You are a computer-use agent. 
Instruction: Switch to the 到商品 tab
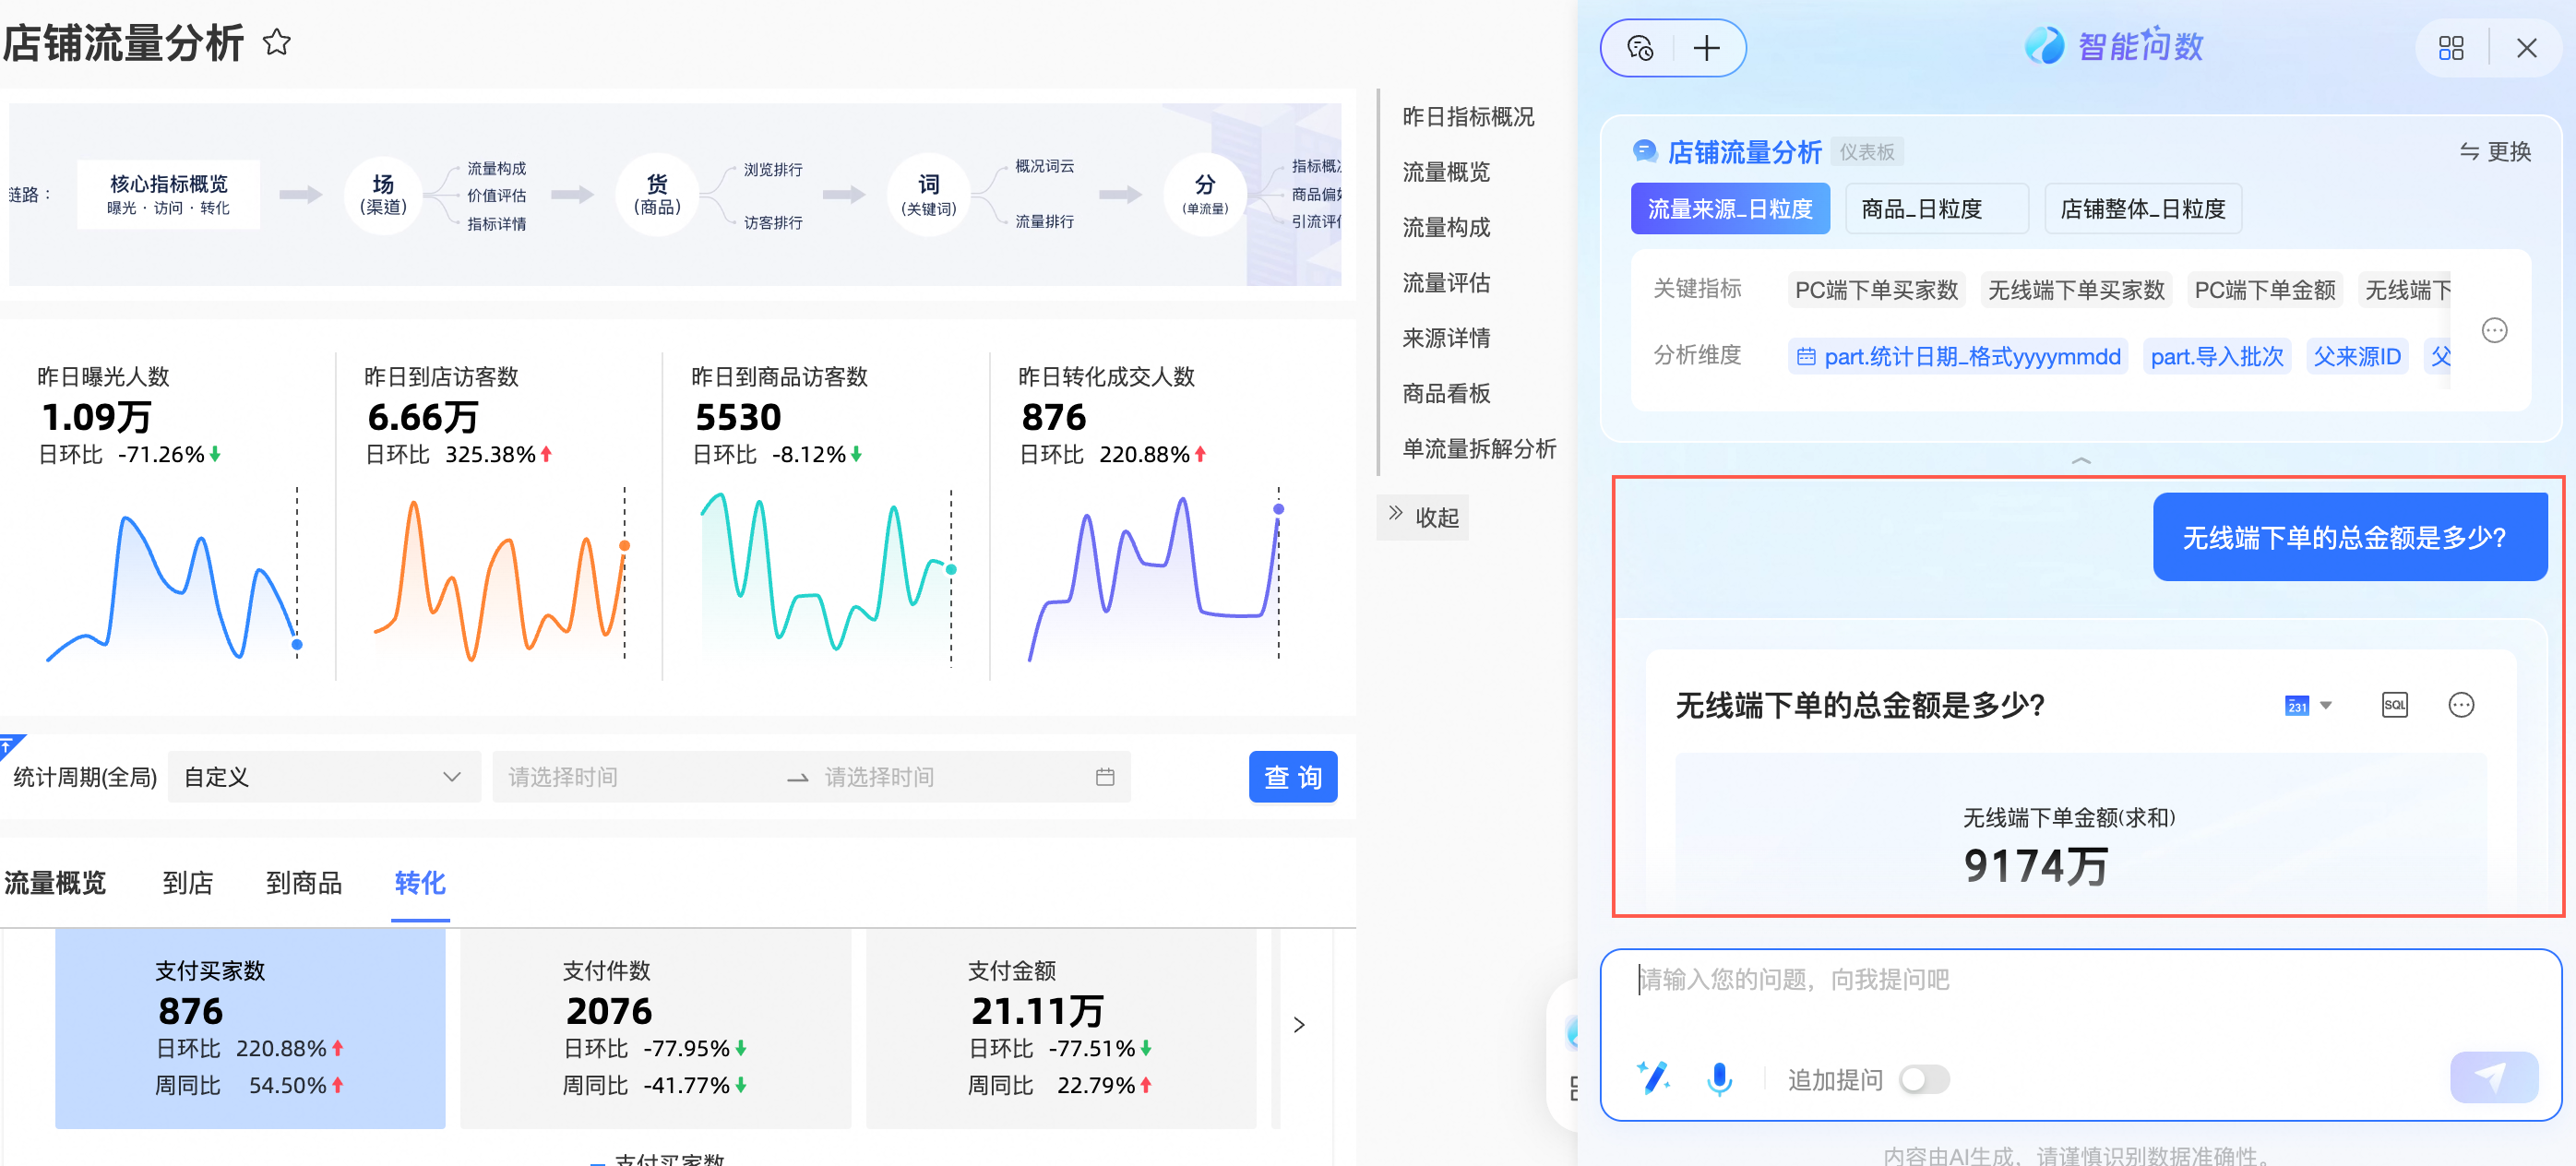pos(304,883)
